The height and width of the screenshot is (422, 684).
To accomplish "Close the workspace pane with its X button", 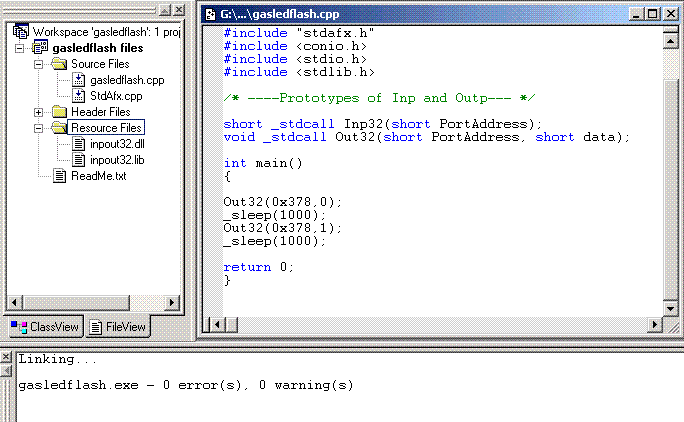I will tap(179, 10).
